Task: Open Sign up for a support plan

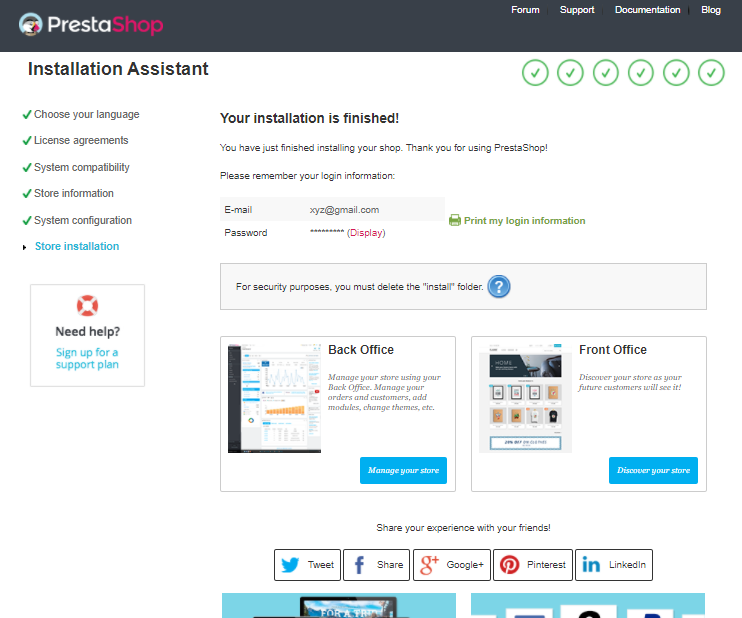Action: (x=87, y=358)
